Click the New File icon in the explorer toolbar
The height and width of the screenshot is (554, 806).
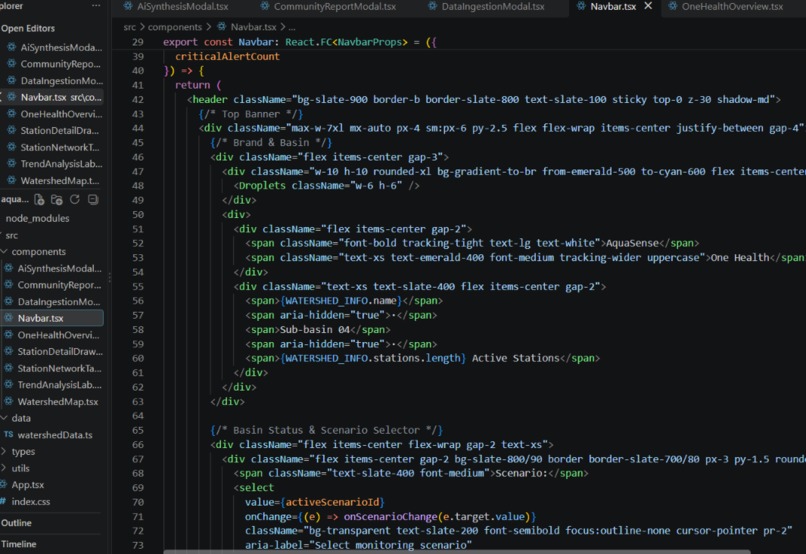pyautogui.click(x=39, y=199)
